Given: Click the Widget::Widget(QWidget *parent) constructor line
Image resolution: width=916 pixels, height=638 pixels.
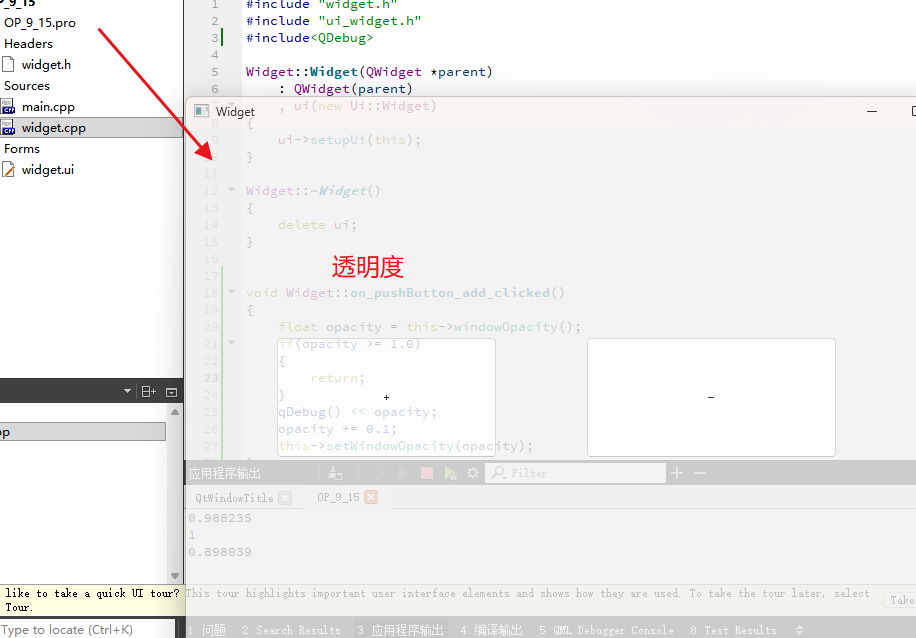Looking at the screenshot, I should pyautogui.click(x=369, y=72).
